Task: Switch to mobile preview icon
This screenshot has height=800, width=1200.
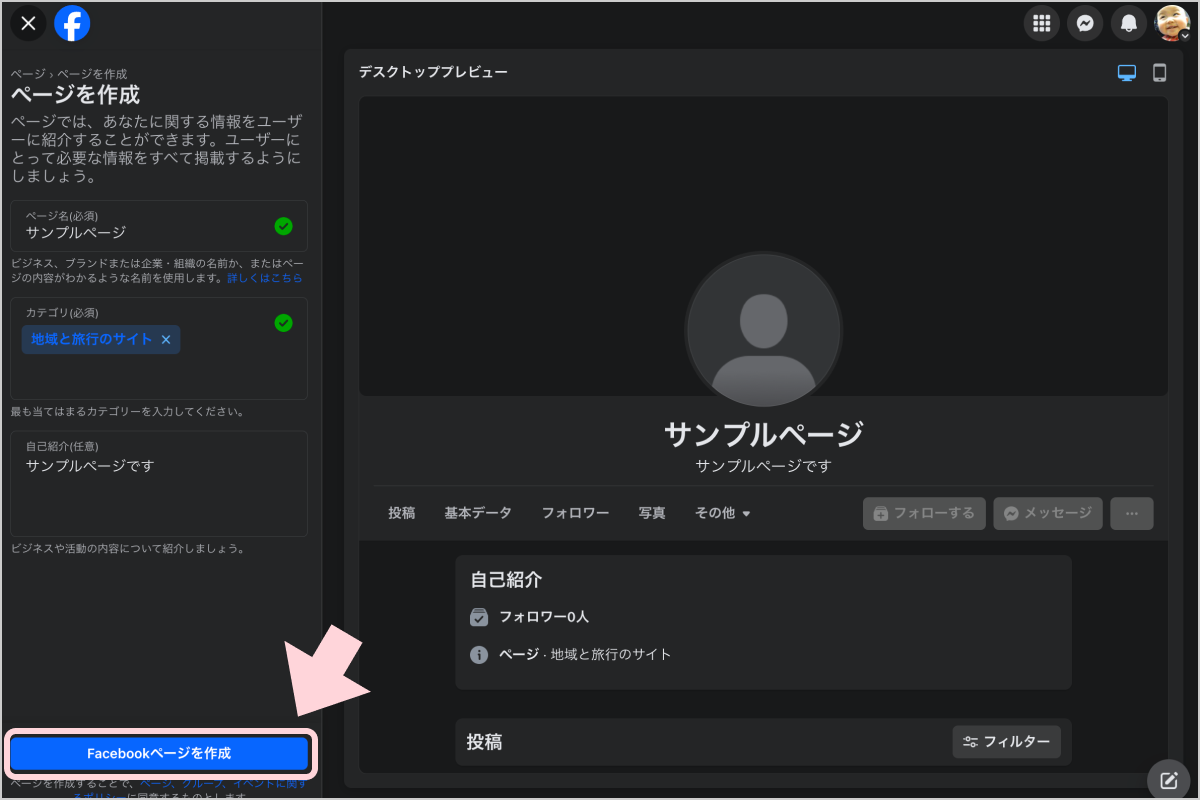Action: point(1159,73)
